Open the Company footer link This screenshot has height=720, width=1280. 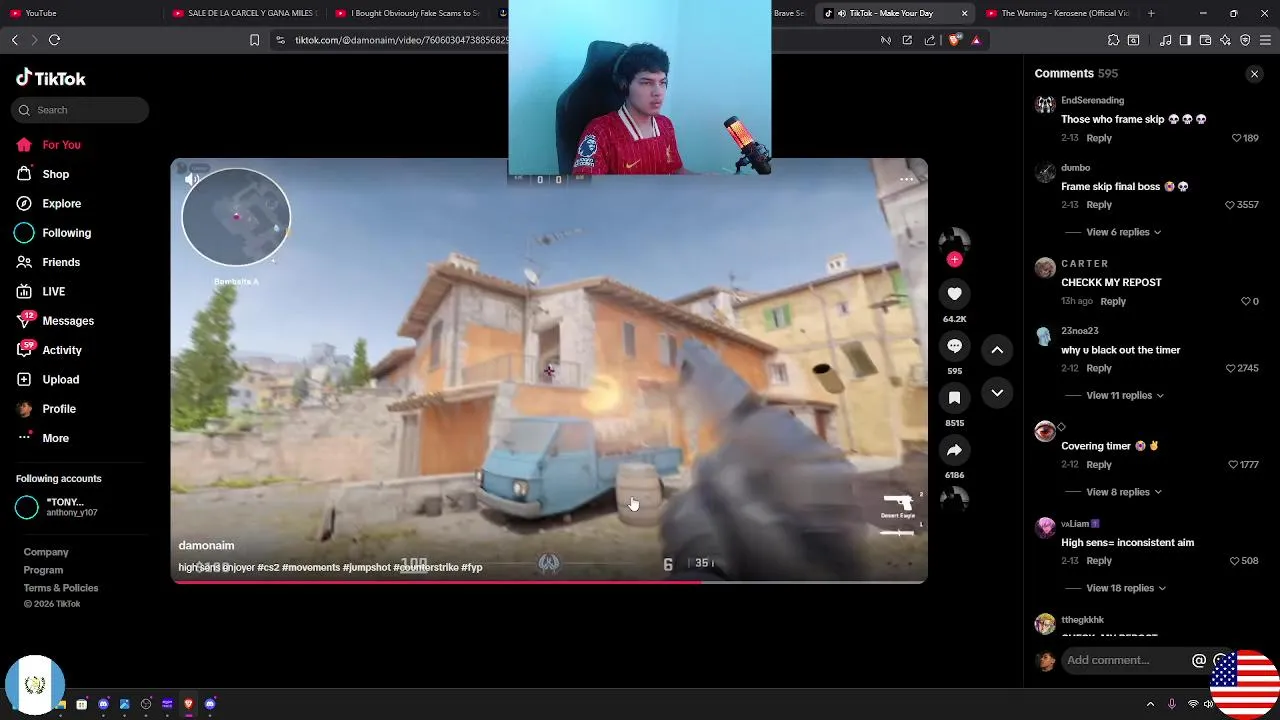(x=46, y=552)
